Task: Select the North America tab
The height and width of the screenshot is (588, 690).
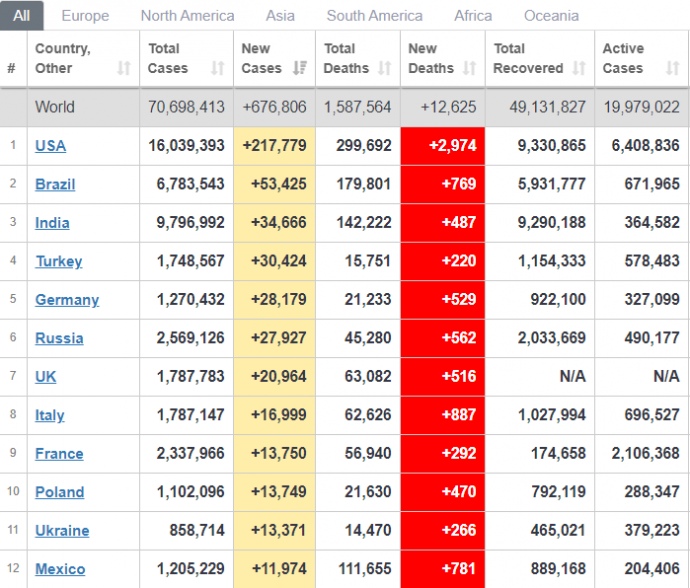Action: click(x=187, y=16)
